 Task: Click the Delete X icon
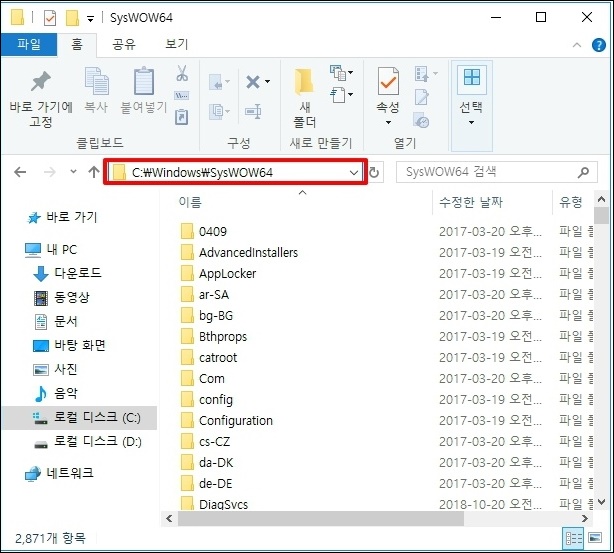click(x=253, y=82)
